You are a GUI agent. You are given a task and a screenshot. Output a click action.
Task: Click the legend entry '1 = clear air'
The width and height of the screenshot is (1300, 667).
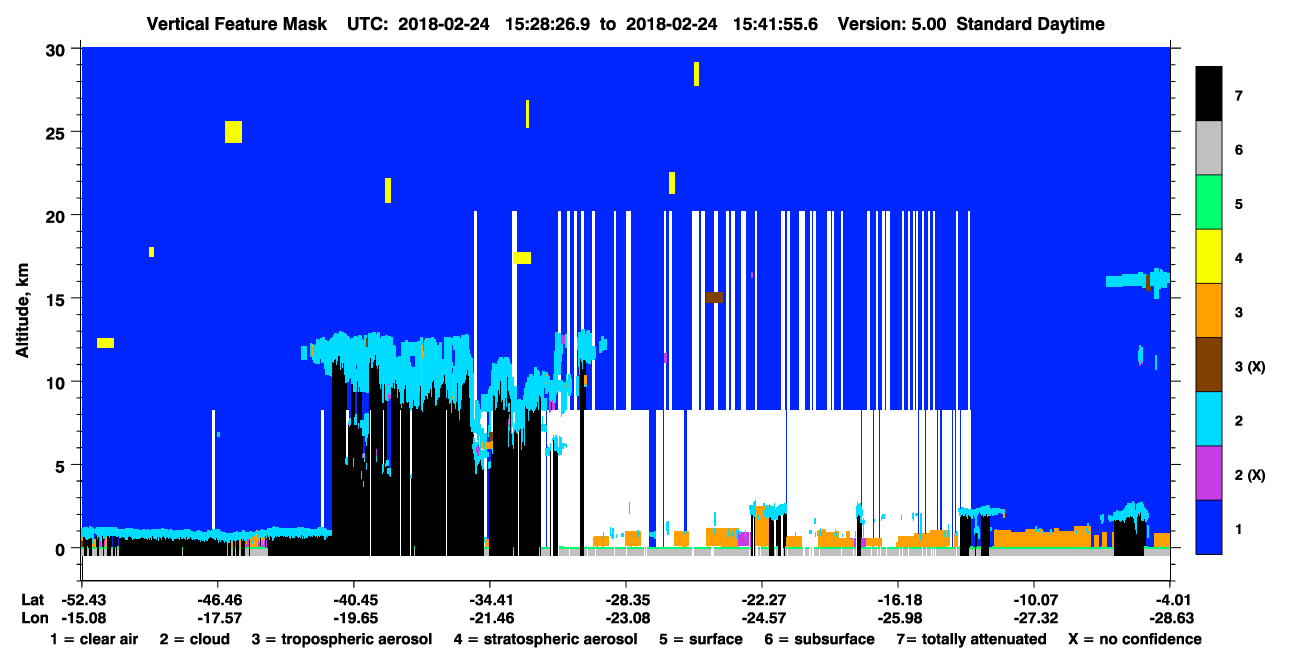94,639
